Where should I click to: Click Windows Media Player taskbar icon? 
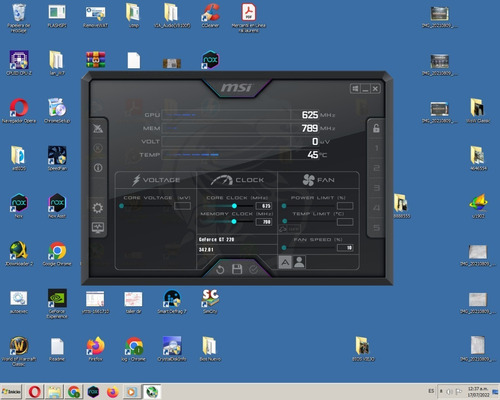click(x=132, y=392)
